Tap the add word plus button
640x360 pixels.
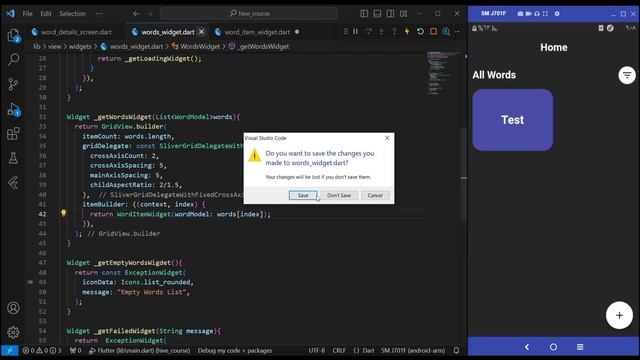pyautogui.click(x=619, y=315)
